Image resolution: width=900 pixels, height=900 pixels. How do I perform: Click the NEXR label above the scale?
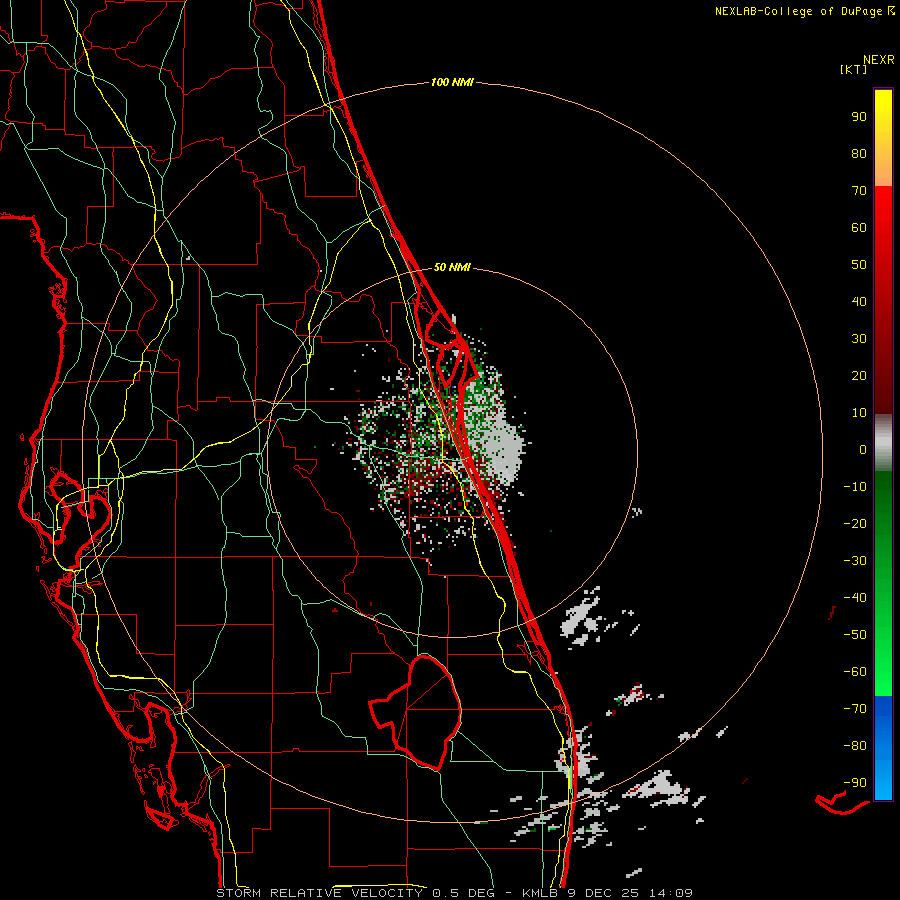879,60
